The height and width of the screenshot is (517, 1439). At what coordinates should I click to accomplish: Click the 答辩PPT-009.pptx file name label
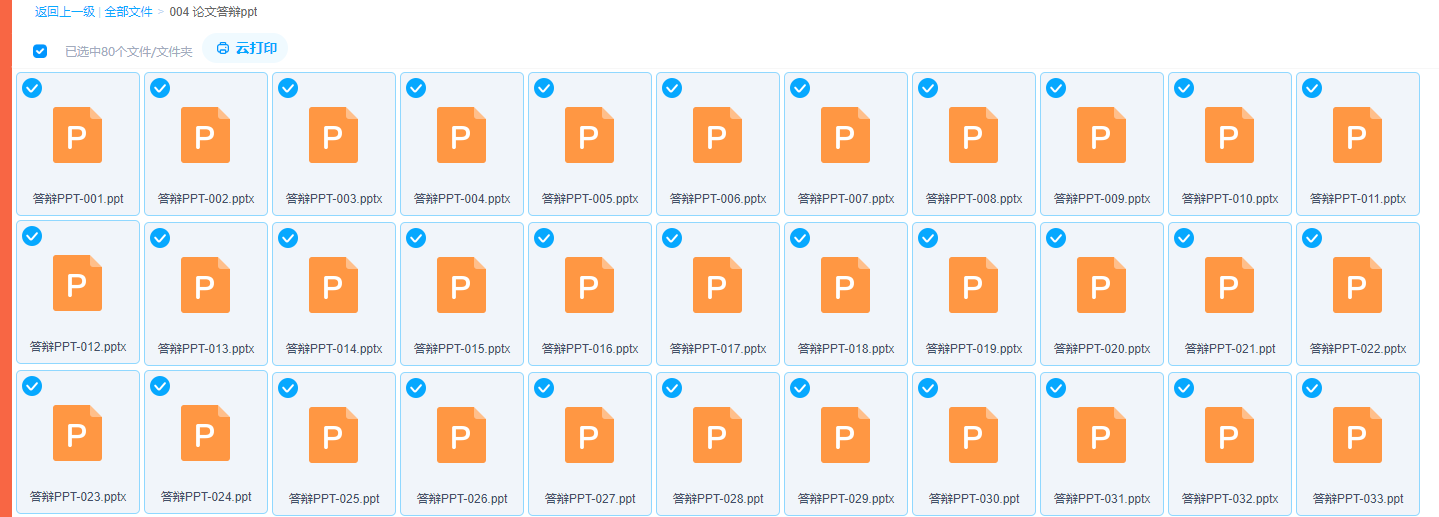[x=1101, y=199]
